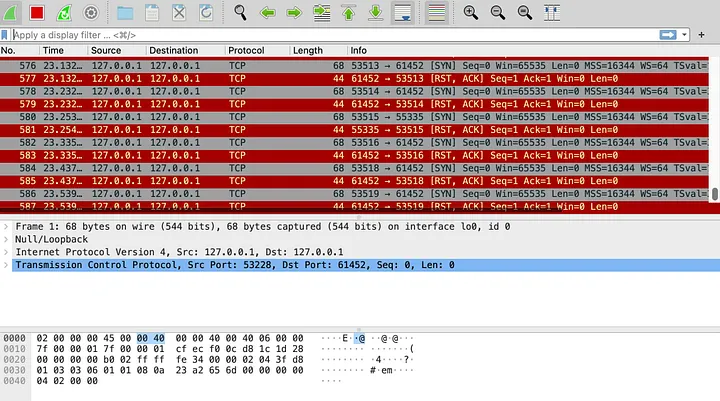
Task: Sort by the Length column header
Action: point(308,51)
